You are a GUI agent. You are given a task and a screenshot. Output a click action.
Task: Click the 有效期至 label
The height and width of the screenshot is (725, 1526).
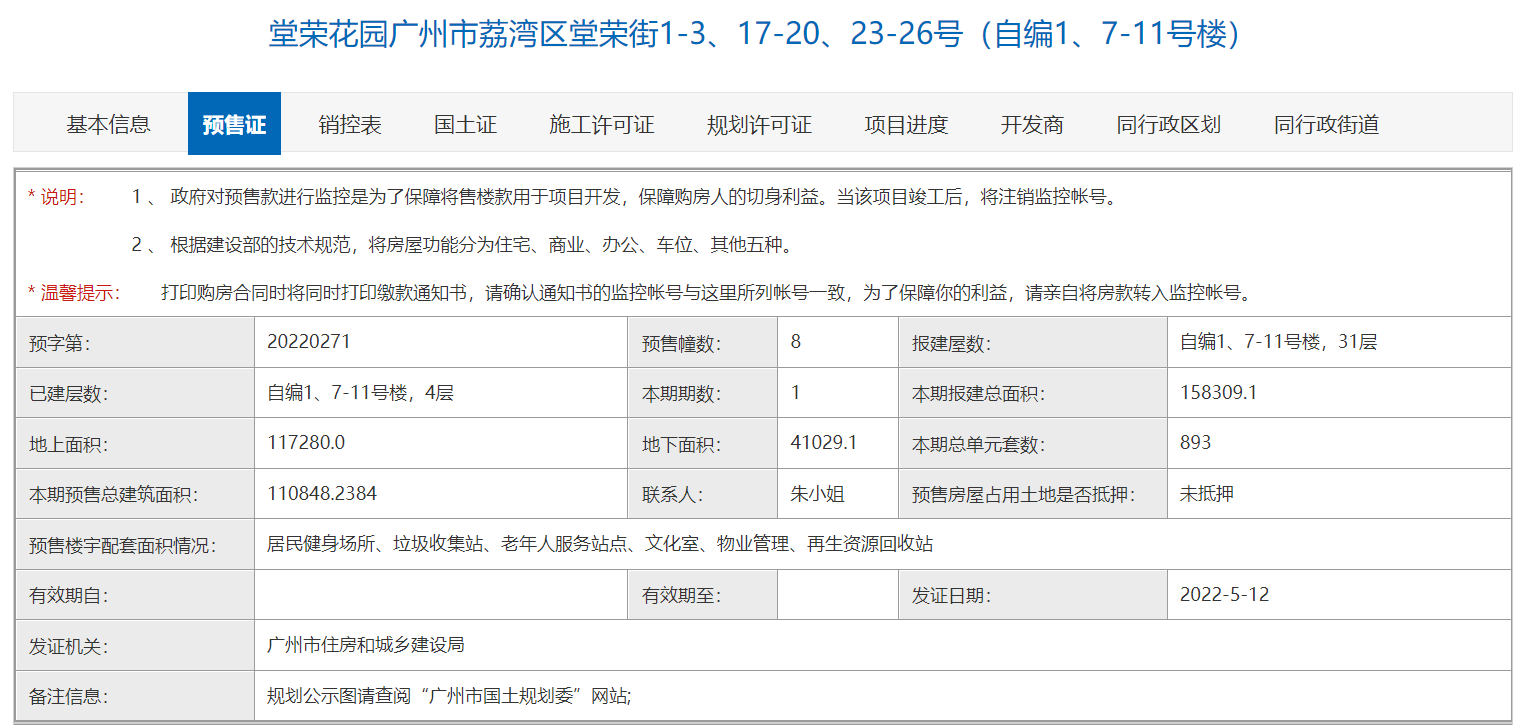click(681, 596)
